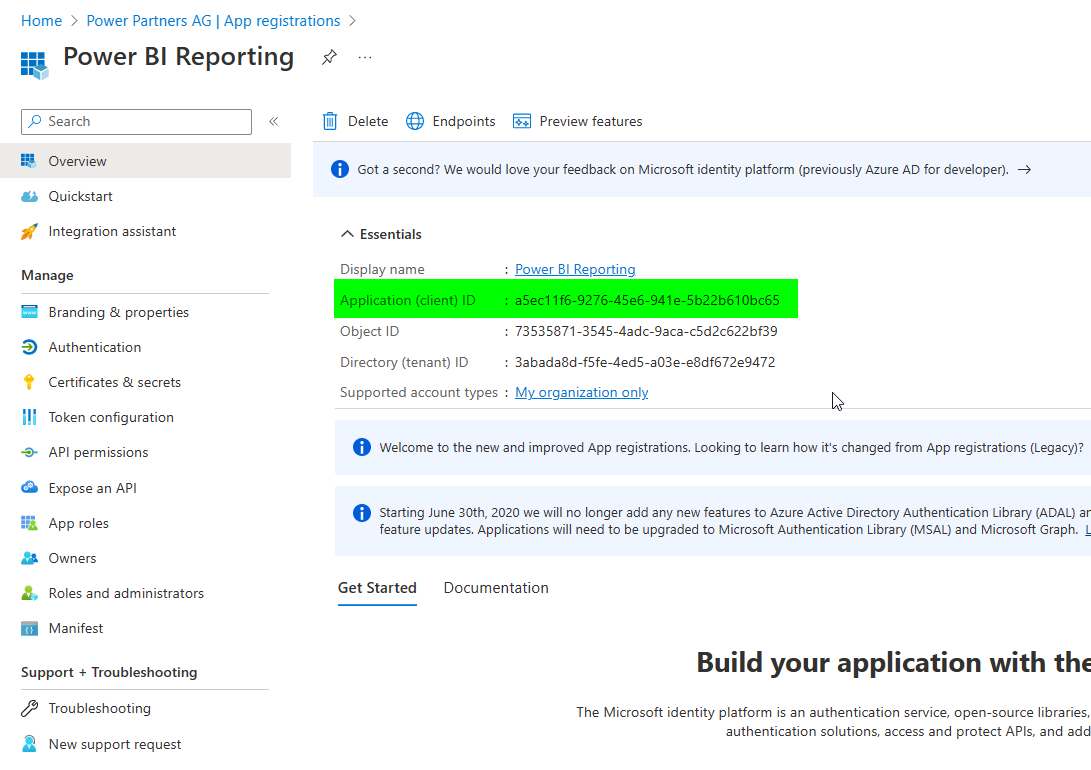Click the Endpoints globe icon
The image size is (1091, 770).
(415, 121)
